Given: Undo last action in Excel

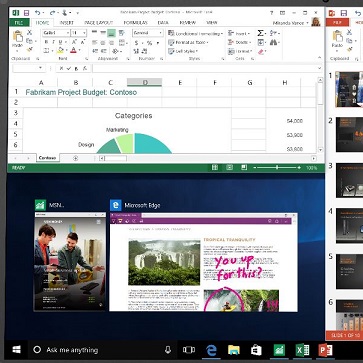Looking at the screenshot, I should pyautogui.click(x=37, y=13).
